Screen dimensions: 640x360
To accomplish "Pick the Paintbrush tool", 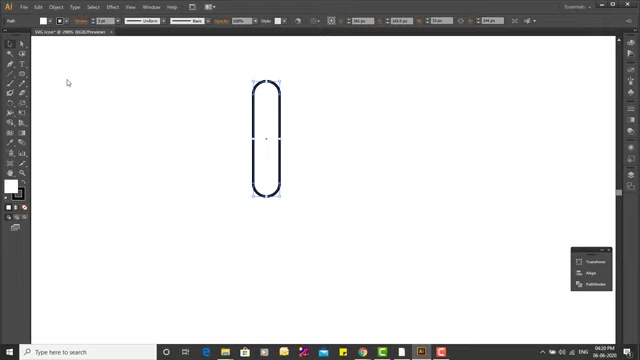I will click(x=10, y=84).
